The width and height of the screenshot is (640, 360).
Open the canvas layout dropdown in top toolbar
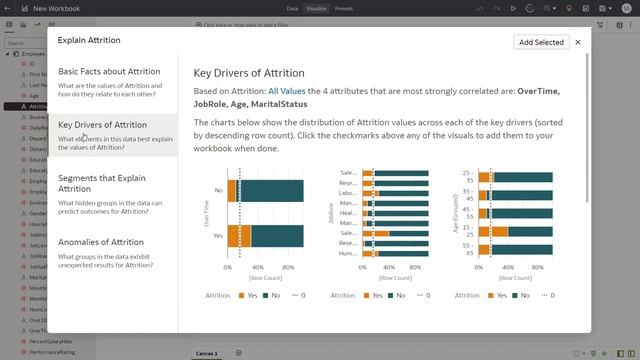(x=550, y=9)
